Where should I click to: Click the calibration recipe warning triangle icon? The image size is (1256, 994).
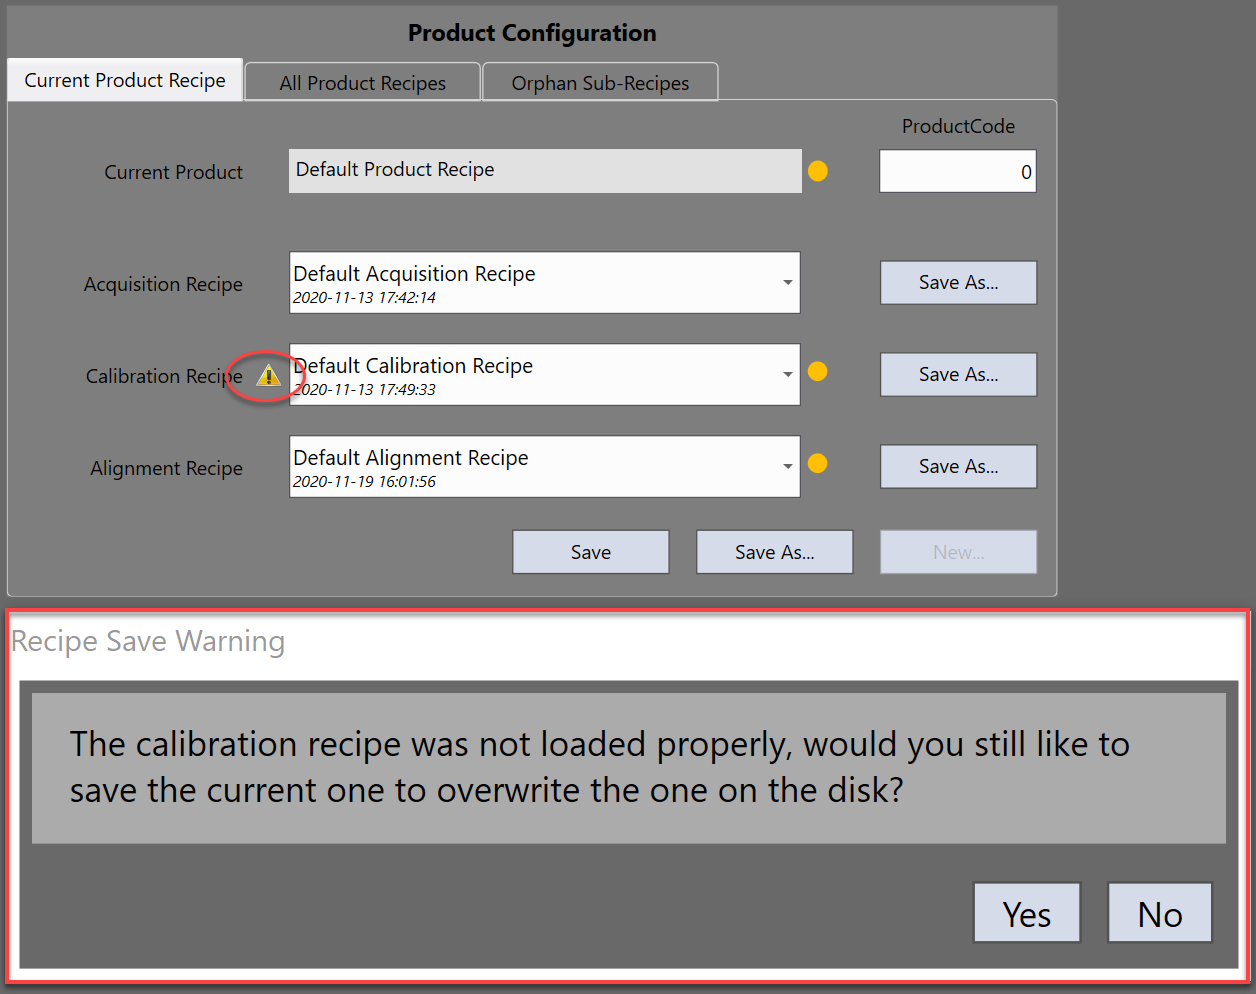(268, 376)
